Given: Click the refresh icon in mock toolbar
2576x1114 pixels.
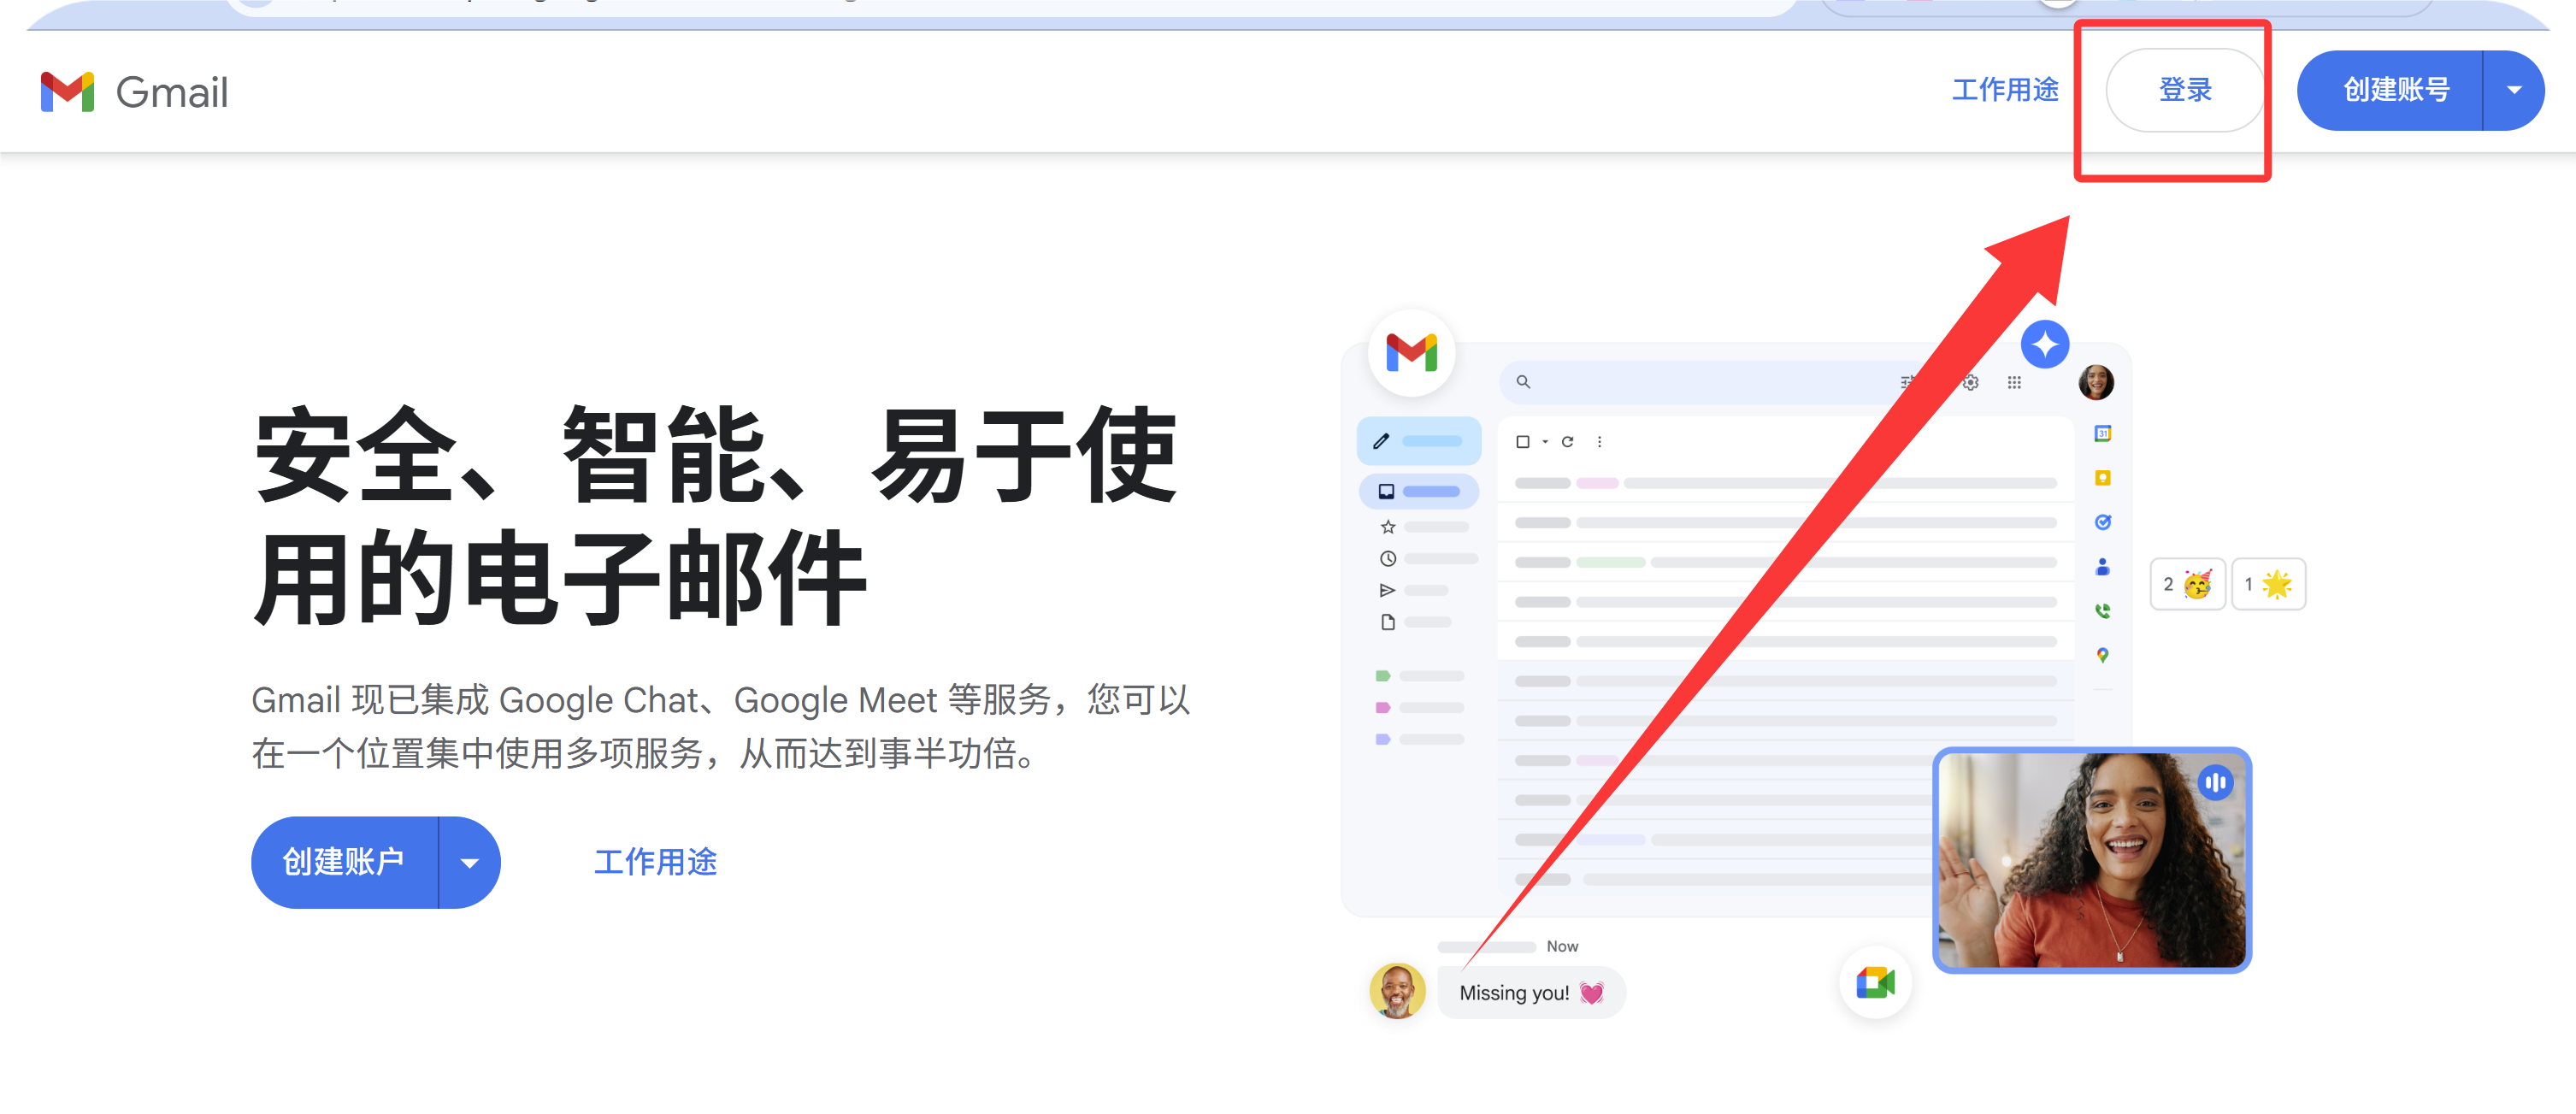Looking at the screenshot, I should [x=1568, y=441].
